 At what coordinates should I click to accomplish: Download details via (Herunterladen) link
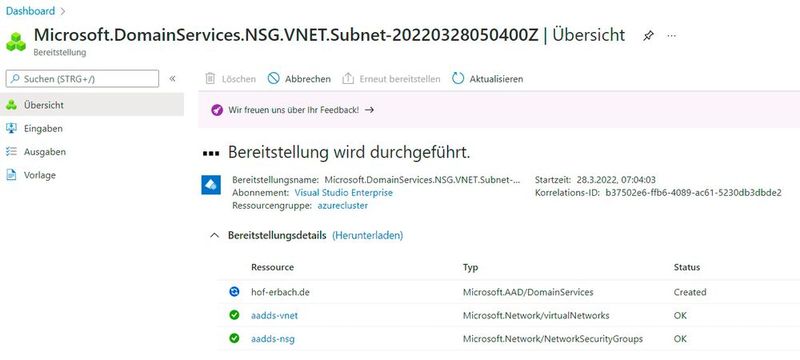[367, 236]
